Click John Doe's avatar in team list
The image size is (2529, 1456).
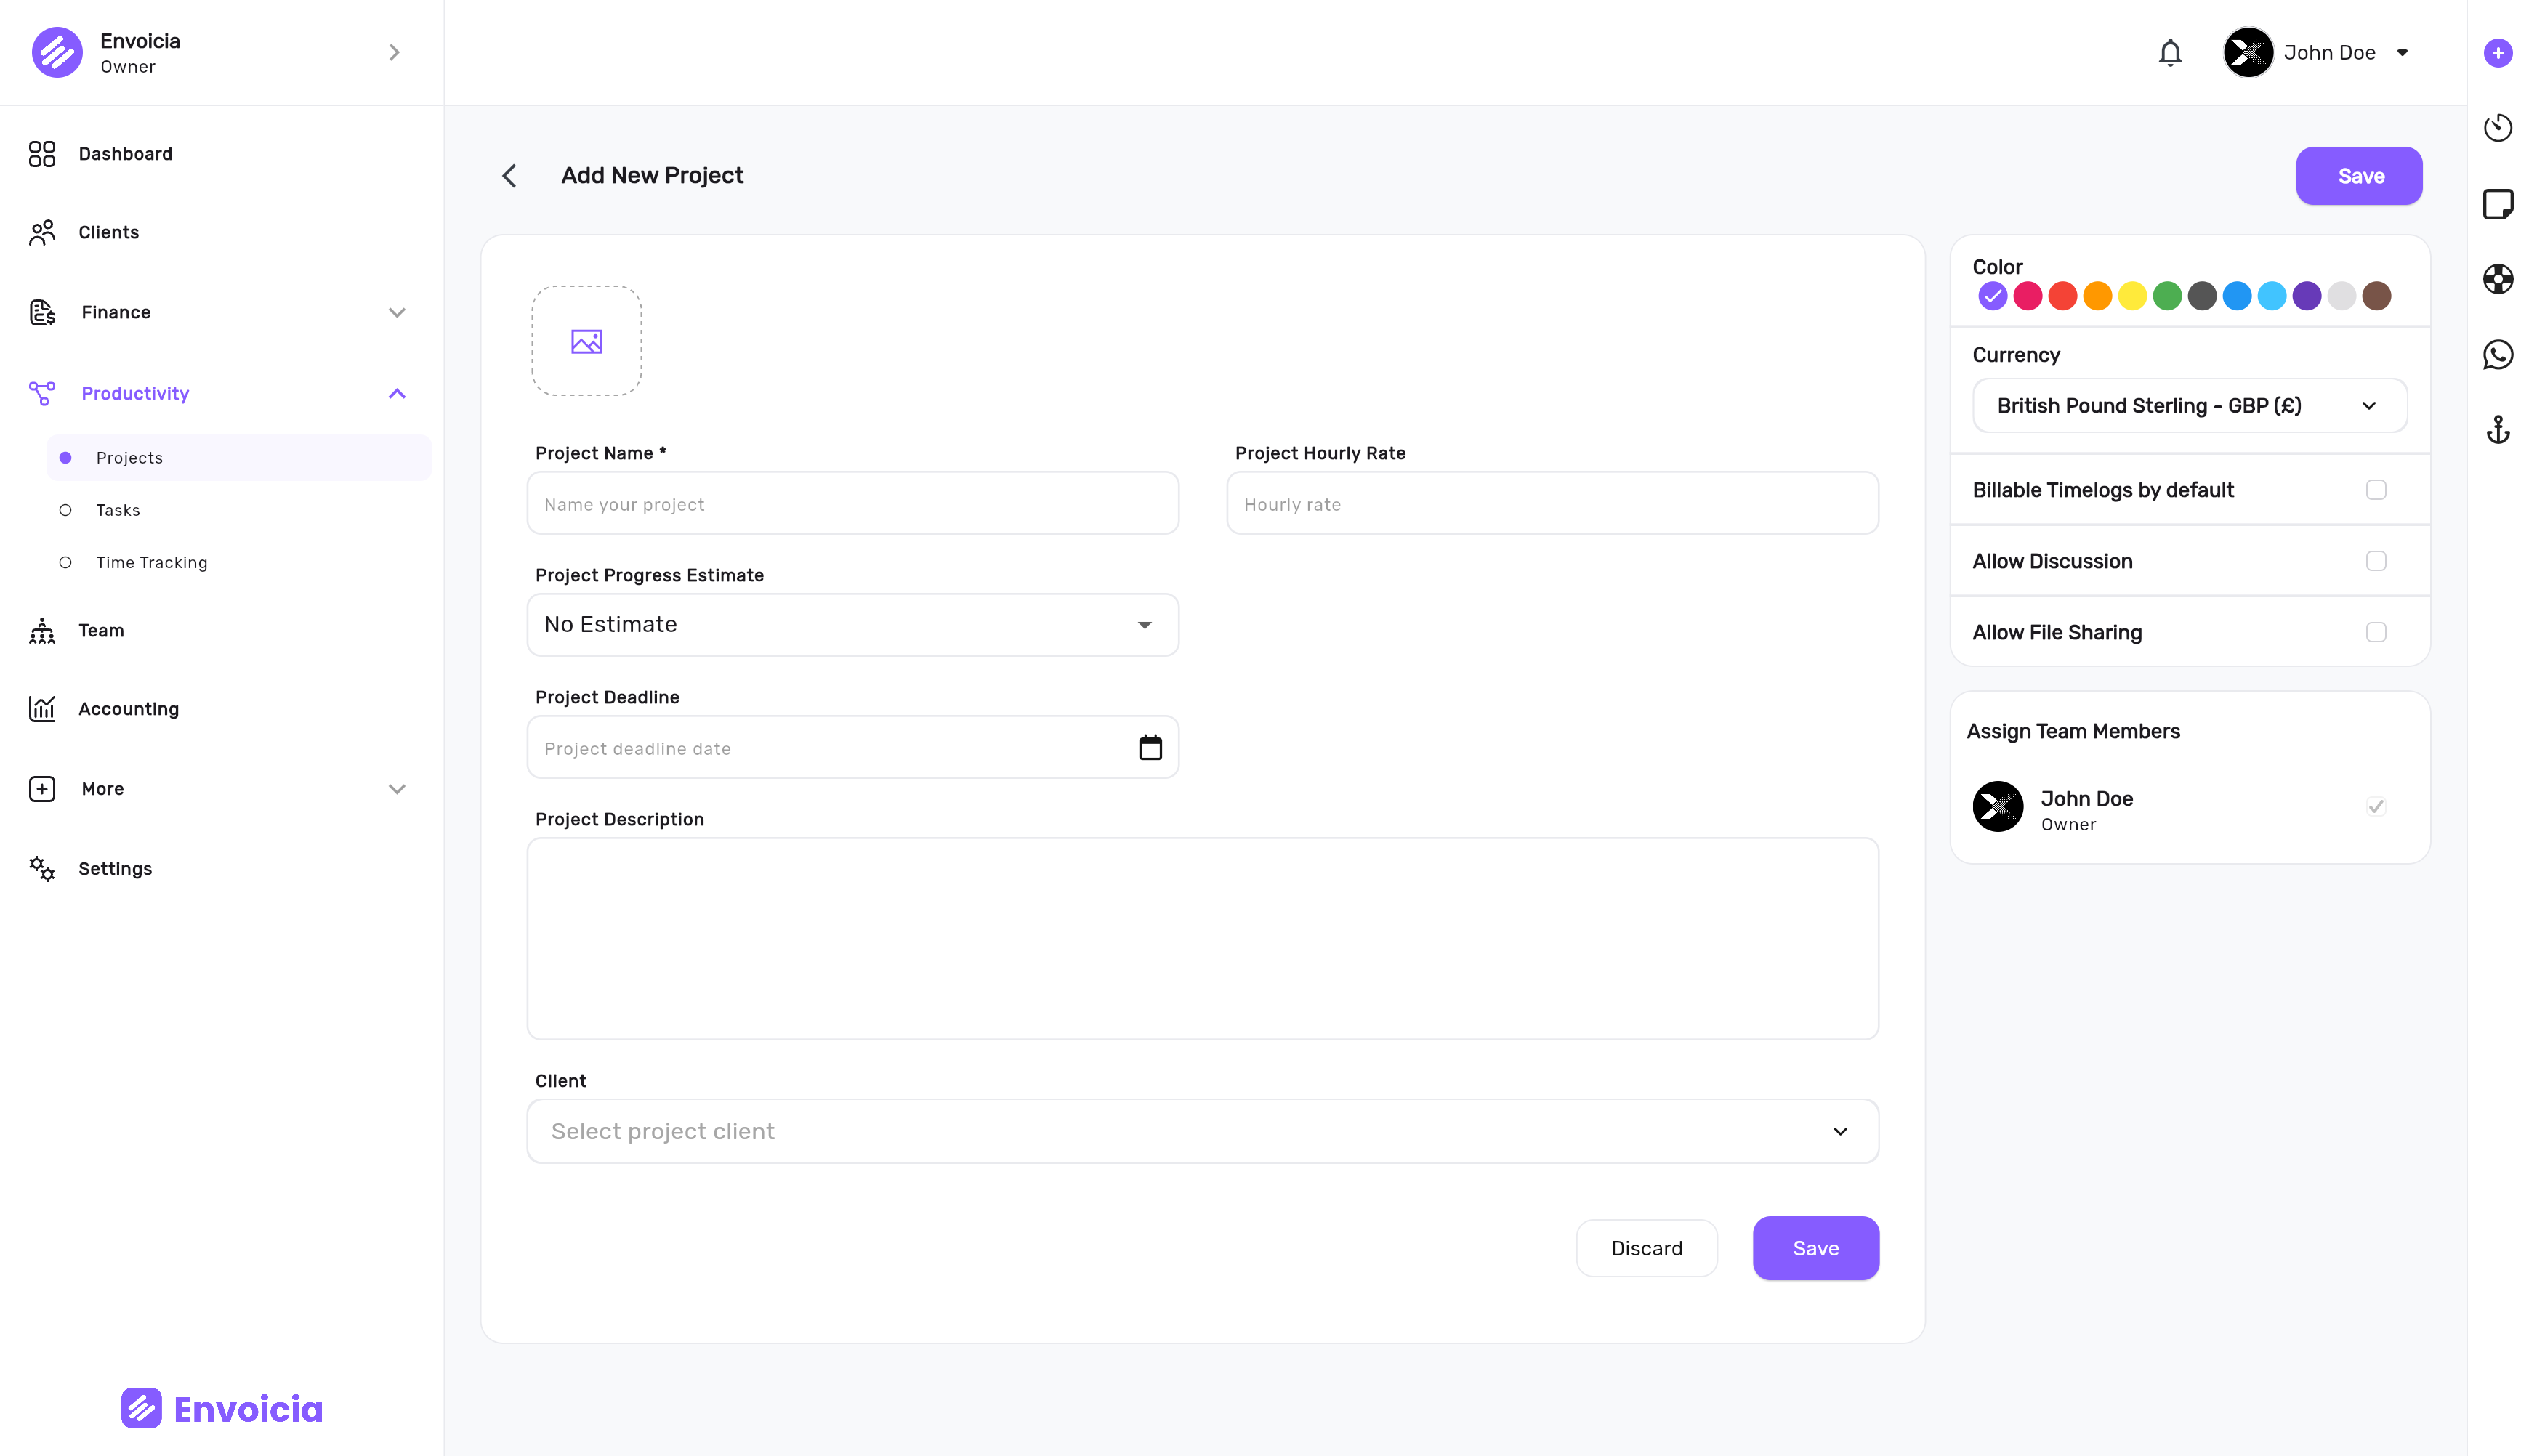click(x=1997, y=806)
